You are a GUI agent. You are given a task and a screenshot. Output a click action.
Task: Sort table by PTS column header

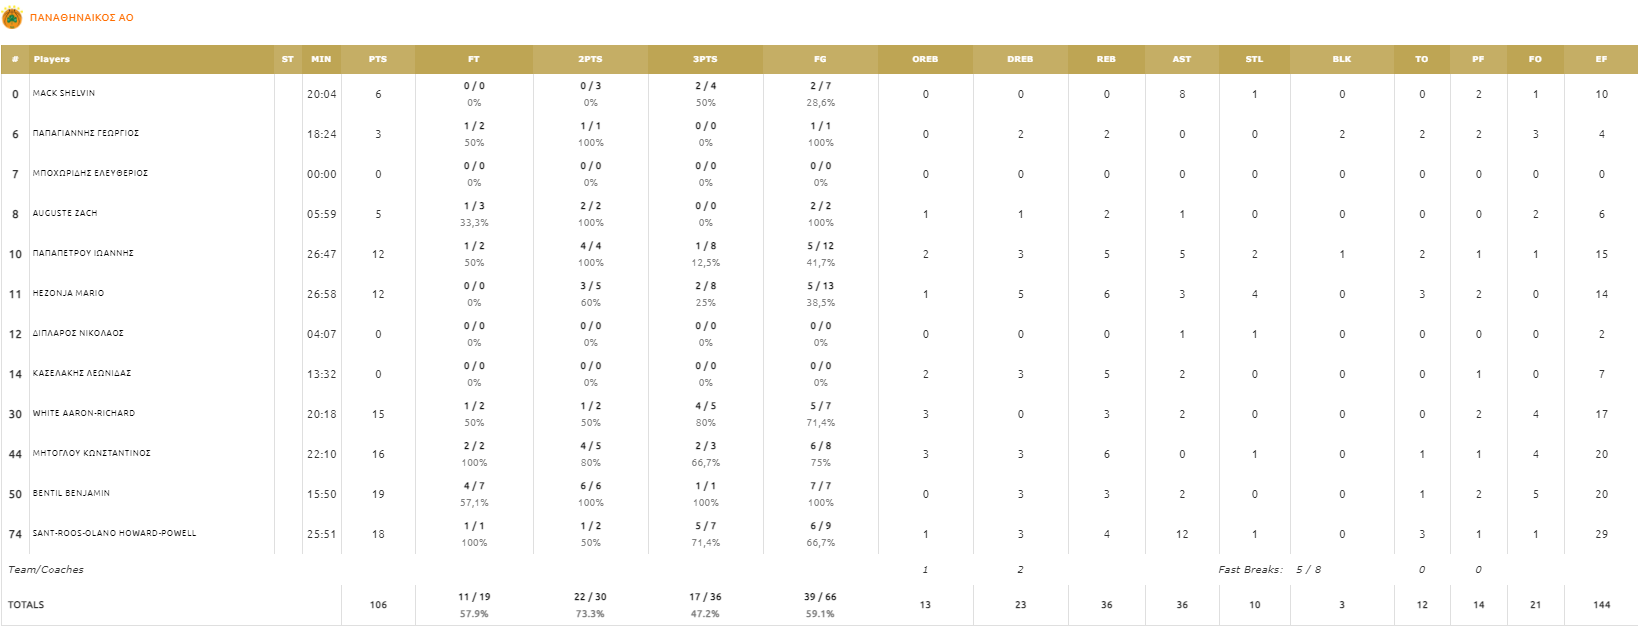tap(377, 59)
